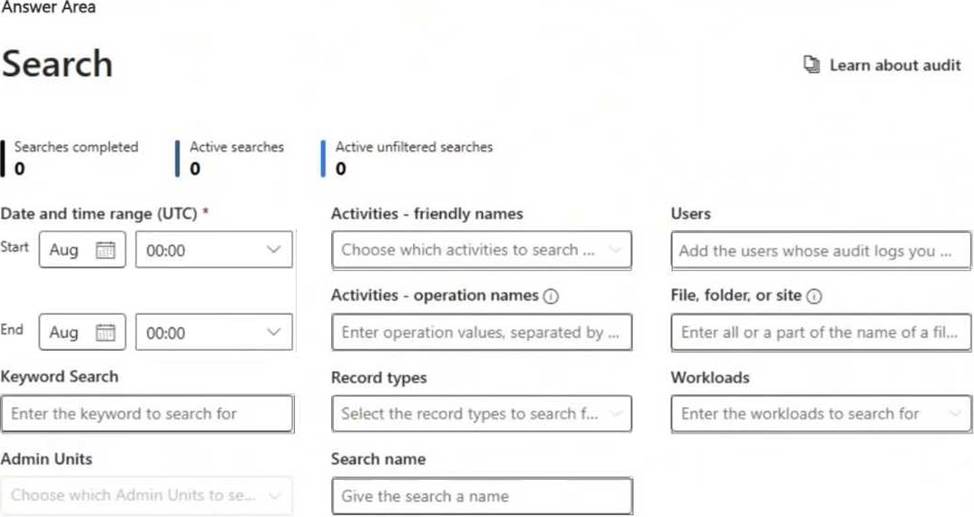Focus the Users input field

(x=821, y=251)
